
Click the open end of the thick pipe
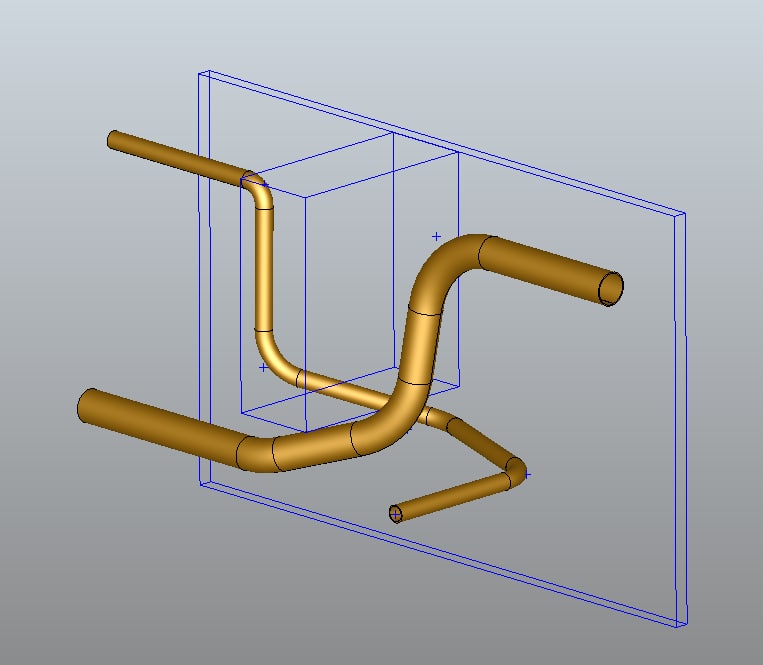pyautogui.click(x=611, y=289)
